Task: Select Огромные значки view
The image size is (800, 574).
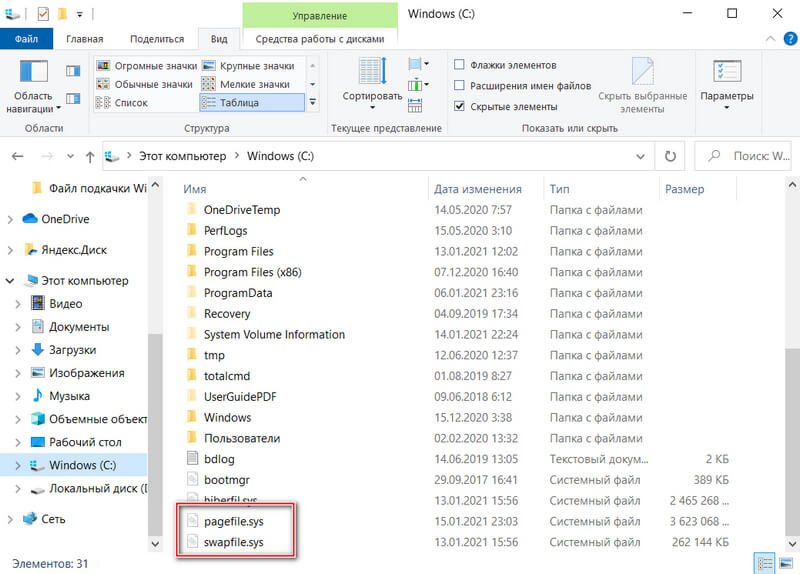Action: 147,66
